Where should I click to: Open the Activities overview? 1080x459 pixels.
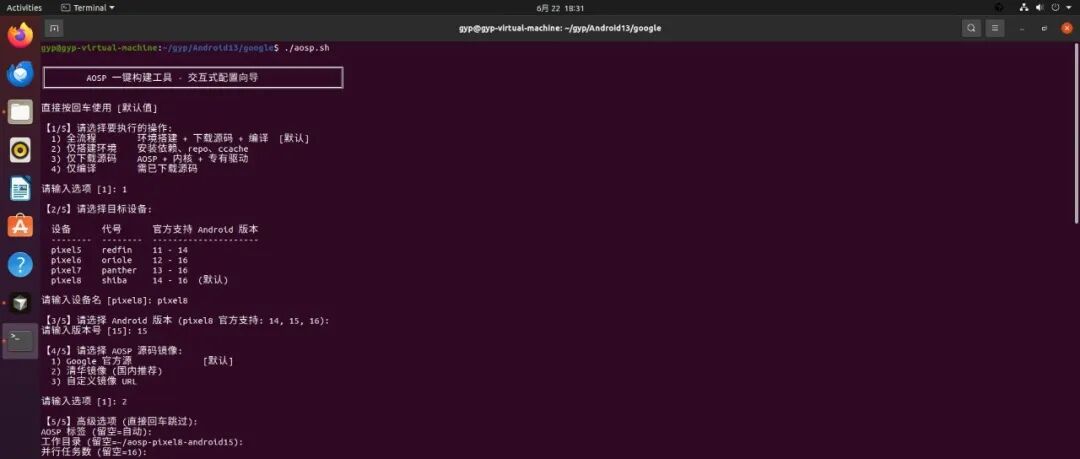click(24, 8)
